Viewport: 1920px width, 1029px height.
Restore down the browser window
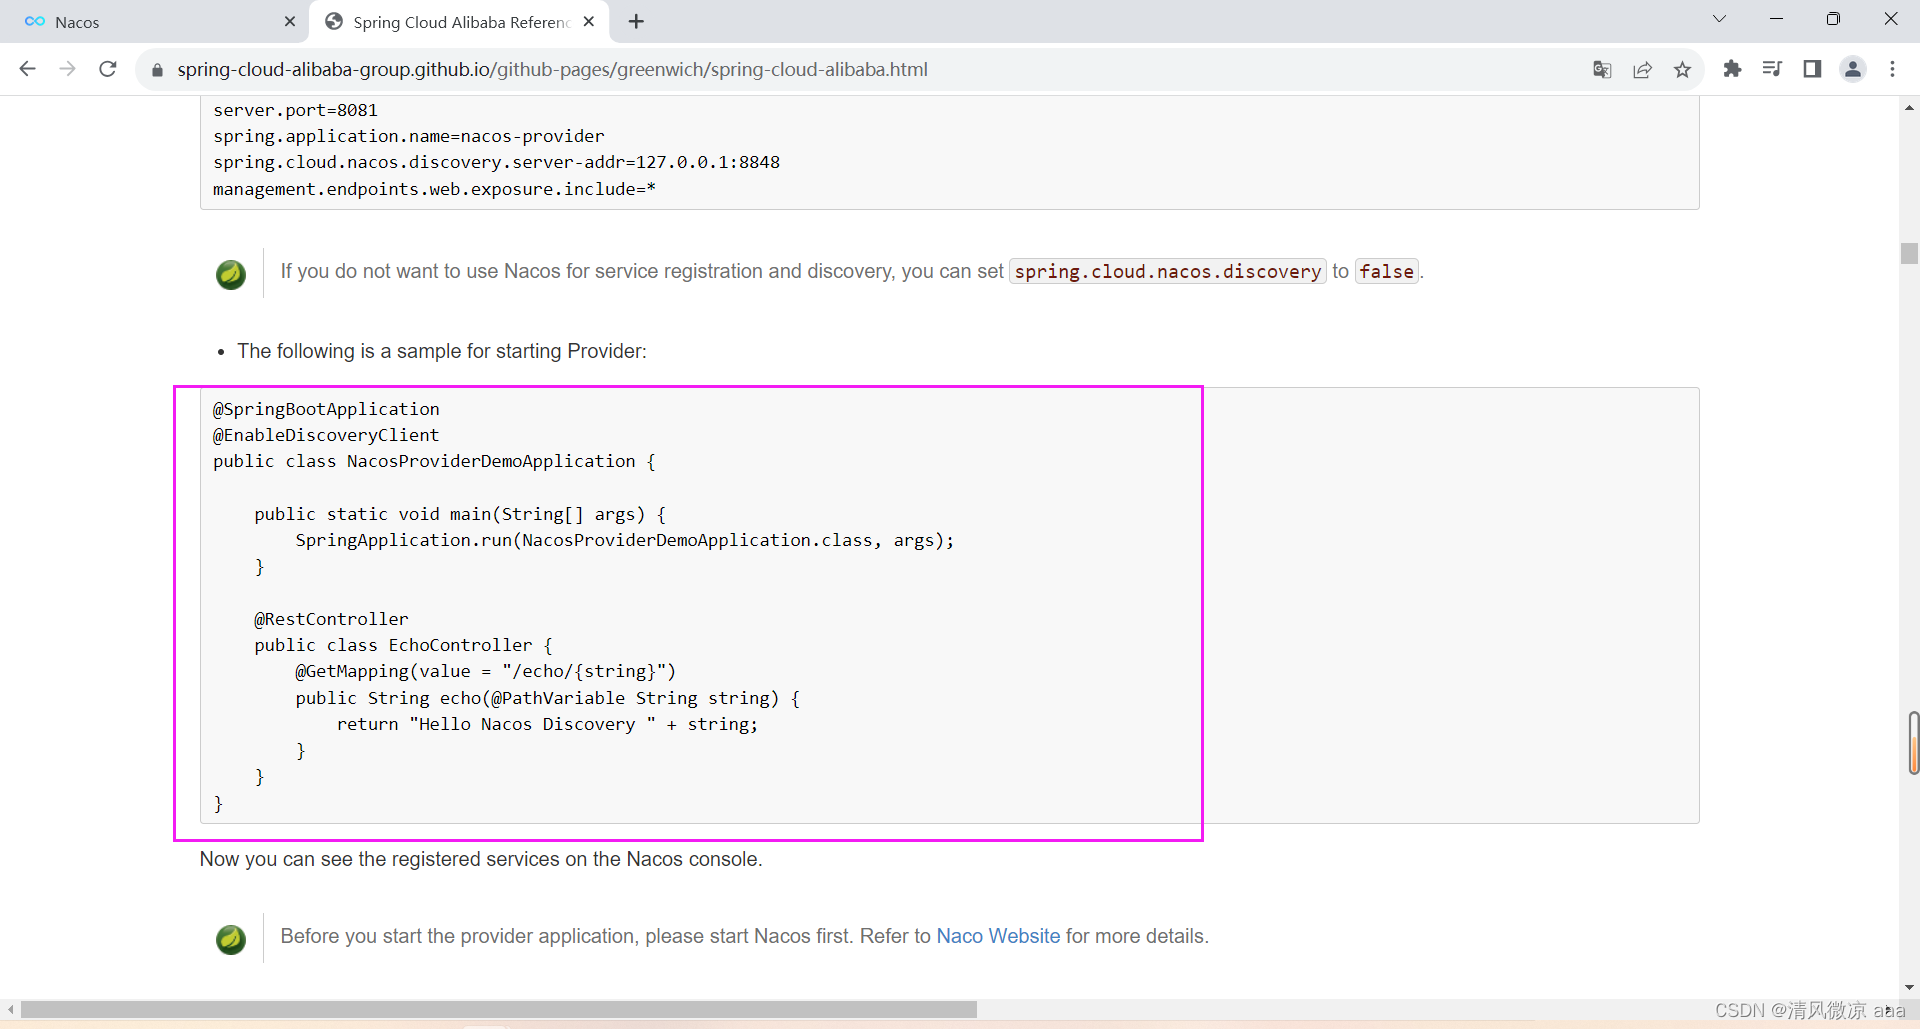pos(1833,19)
